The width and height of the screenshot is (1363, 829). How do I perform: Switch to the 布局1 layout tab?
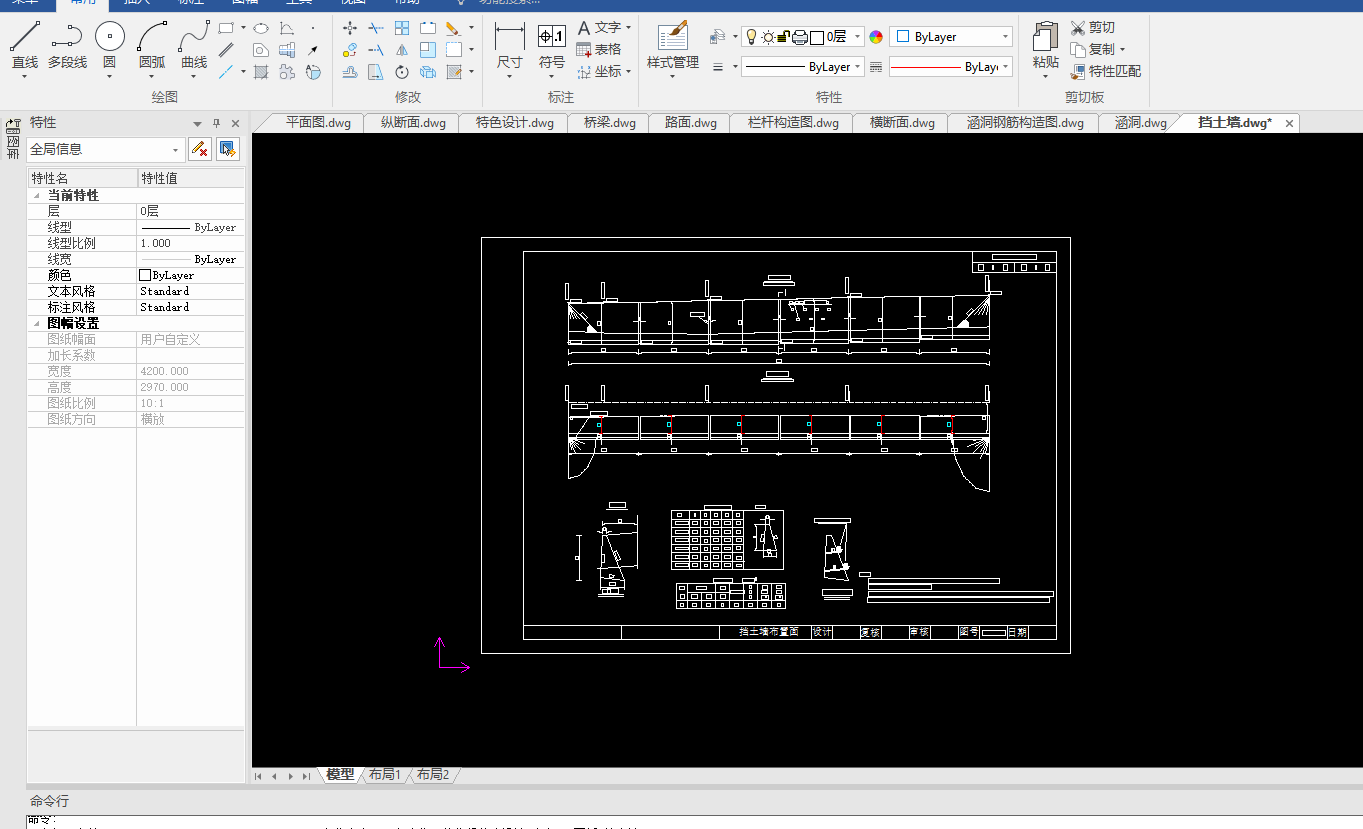pos(385,774)
